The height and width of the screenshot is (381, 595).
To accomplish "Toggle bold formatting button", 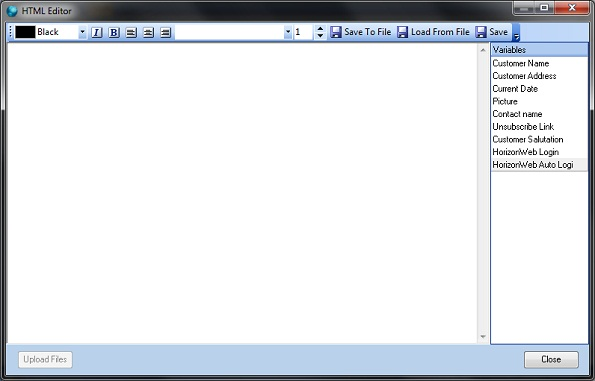I will (113, 32).
